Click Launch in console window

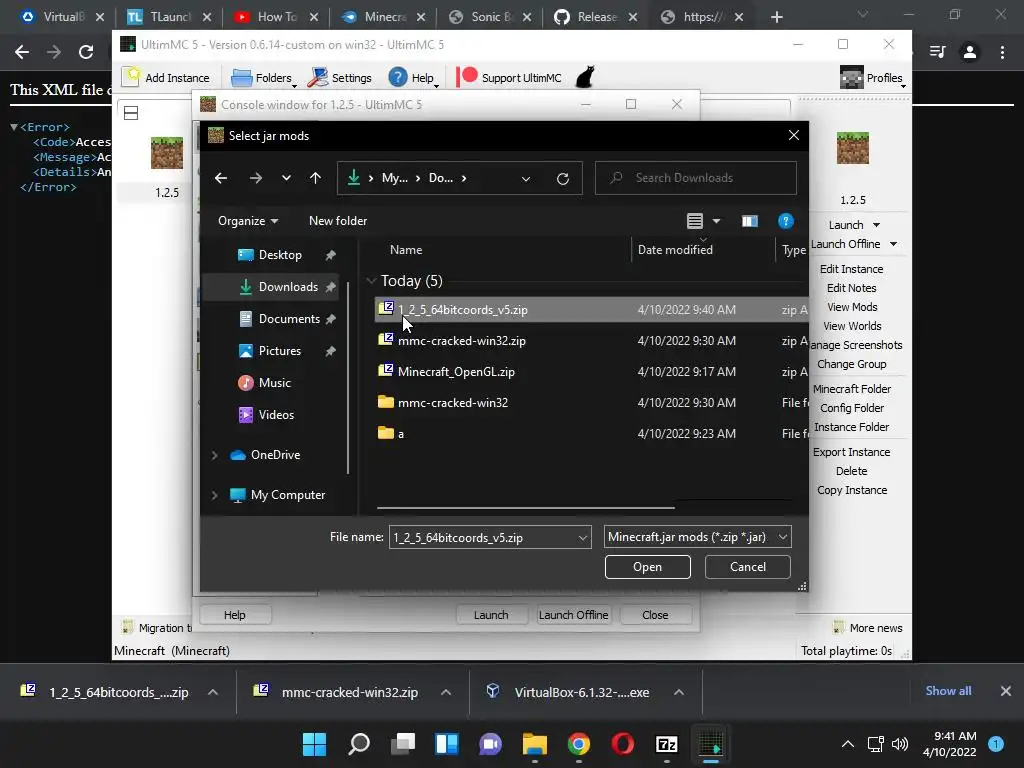point(491,615)
